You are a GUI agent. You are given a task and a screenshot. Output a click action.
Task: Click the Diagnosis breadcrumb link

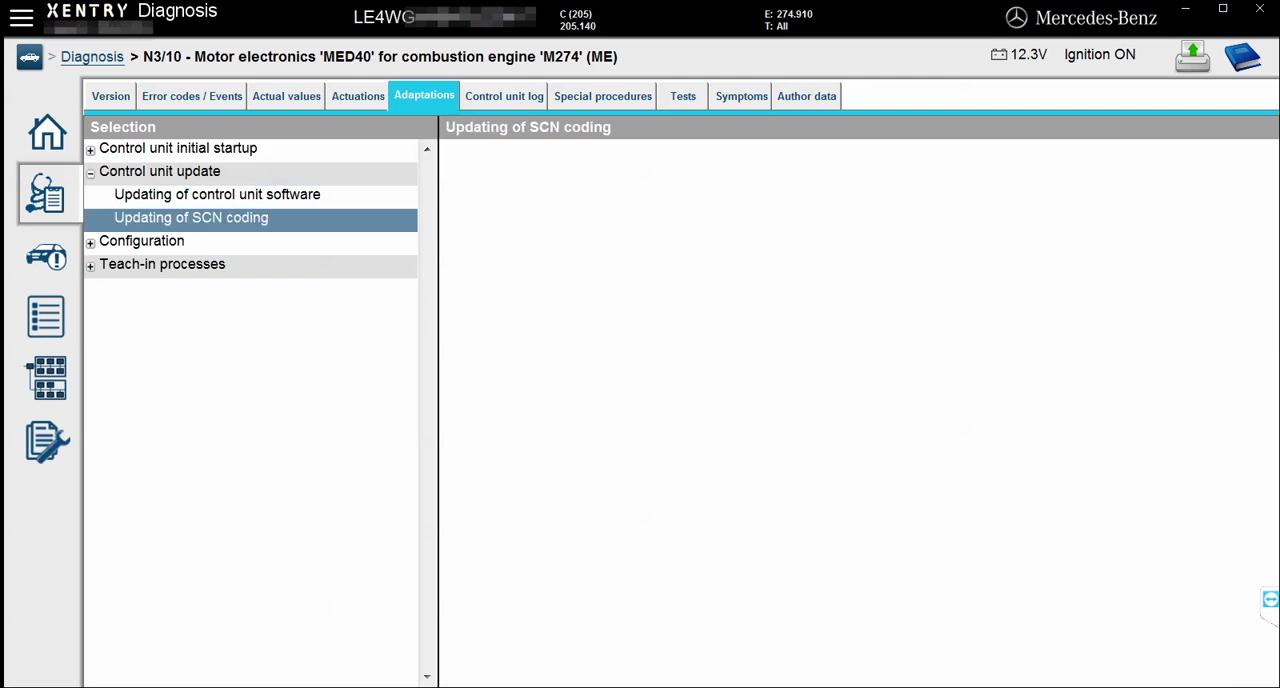pyautogui.click(x=92, y=56)
